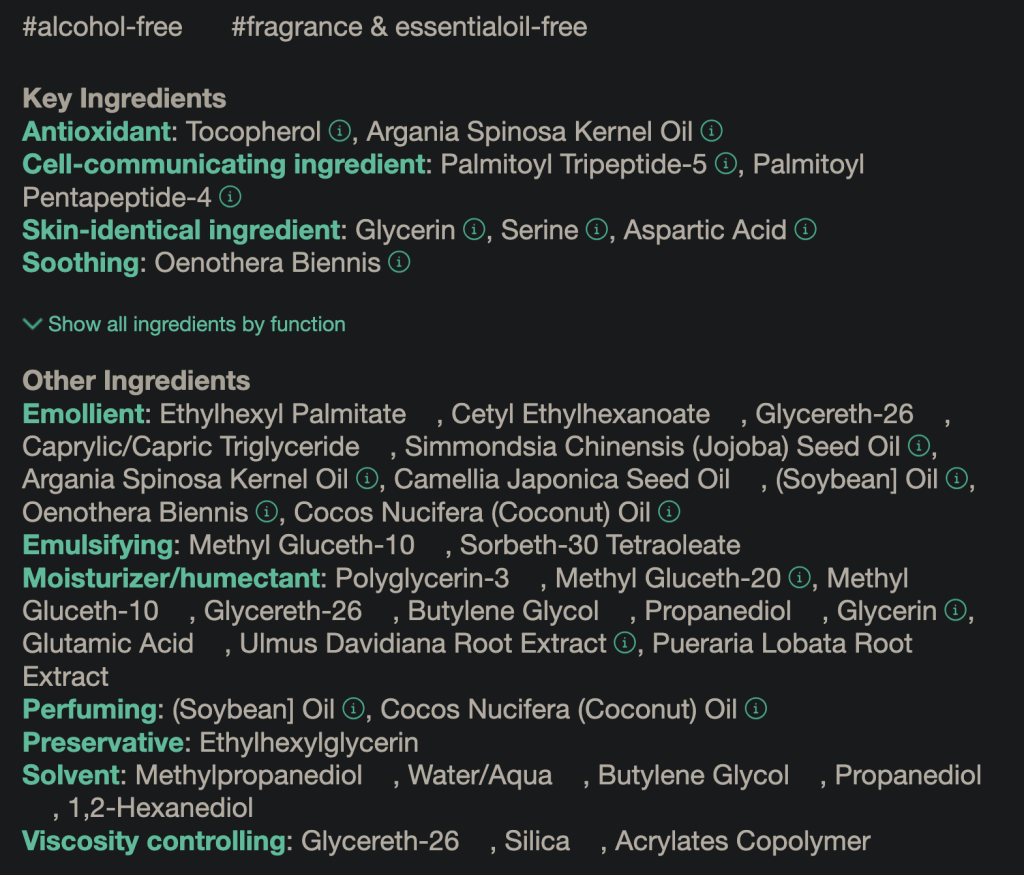Click info icon after Palmitoyl Pentapeptide-4
1024x875 pixels.
pos(230,197)
